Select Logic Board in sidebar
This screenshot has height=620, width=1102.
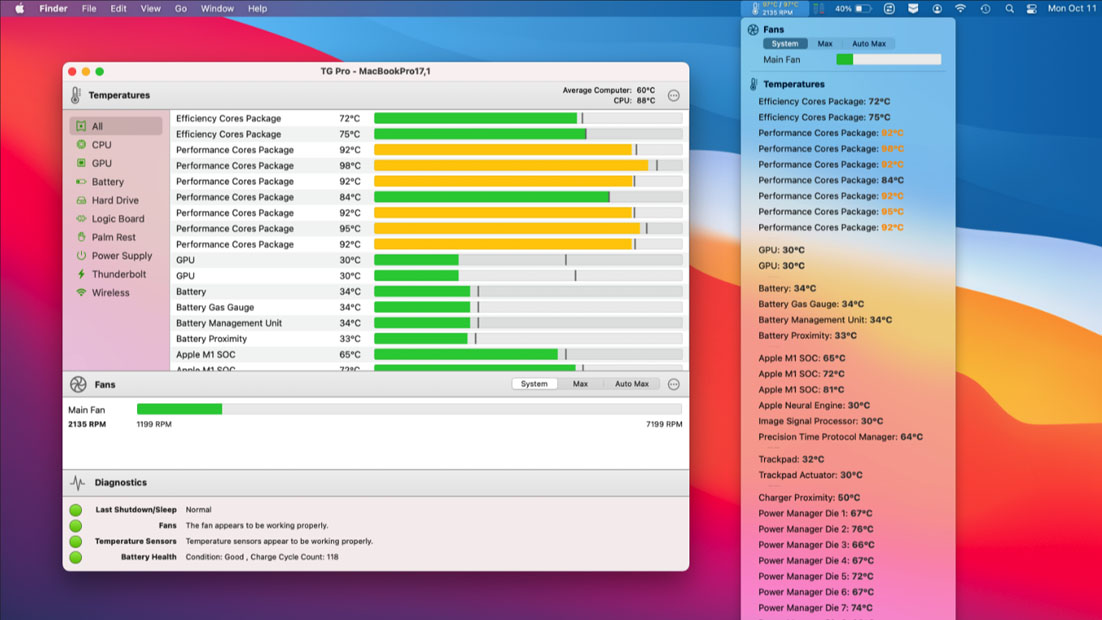[x=117, y=219]
